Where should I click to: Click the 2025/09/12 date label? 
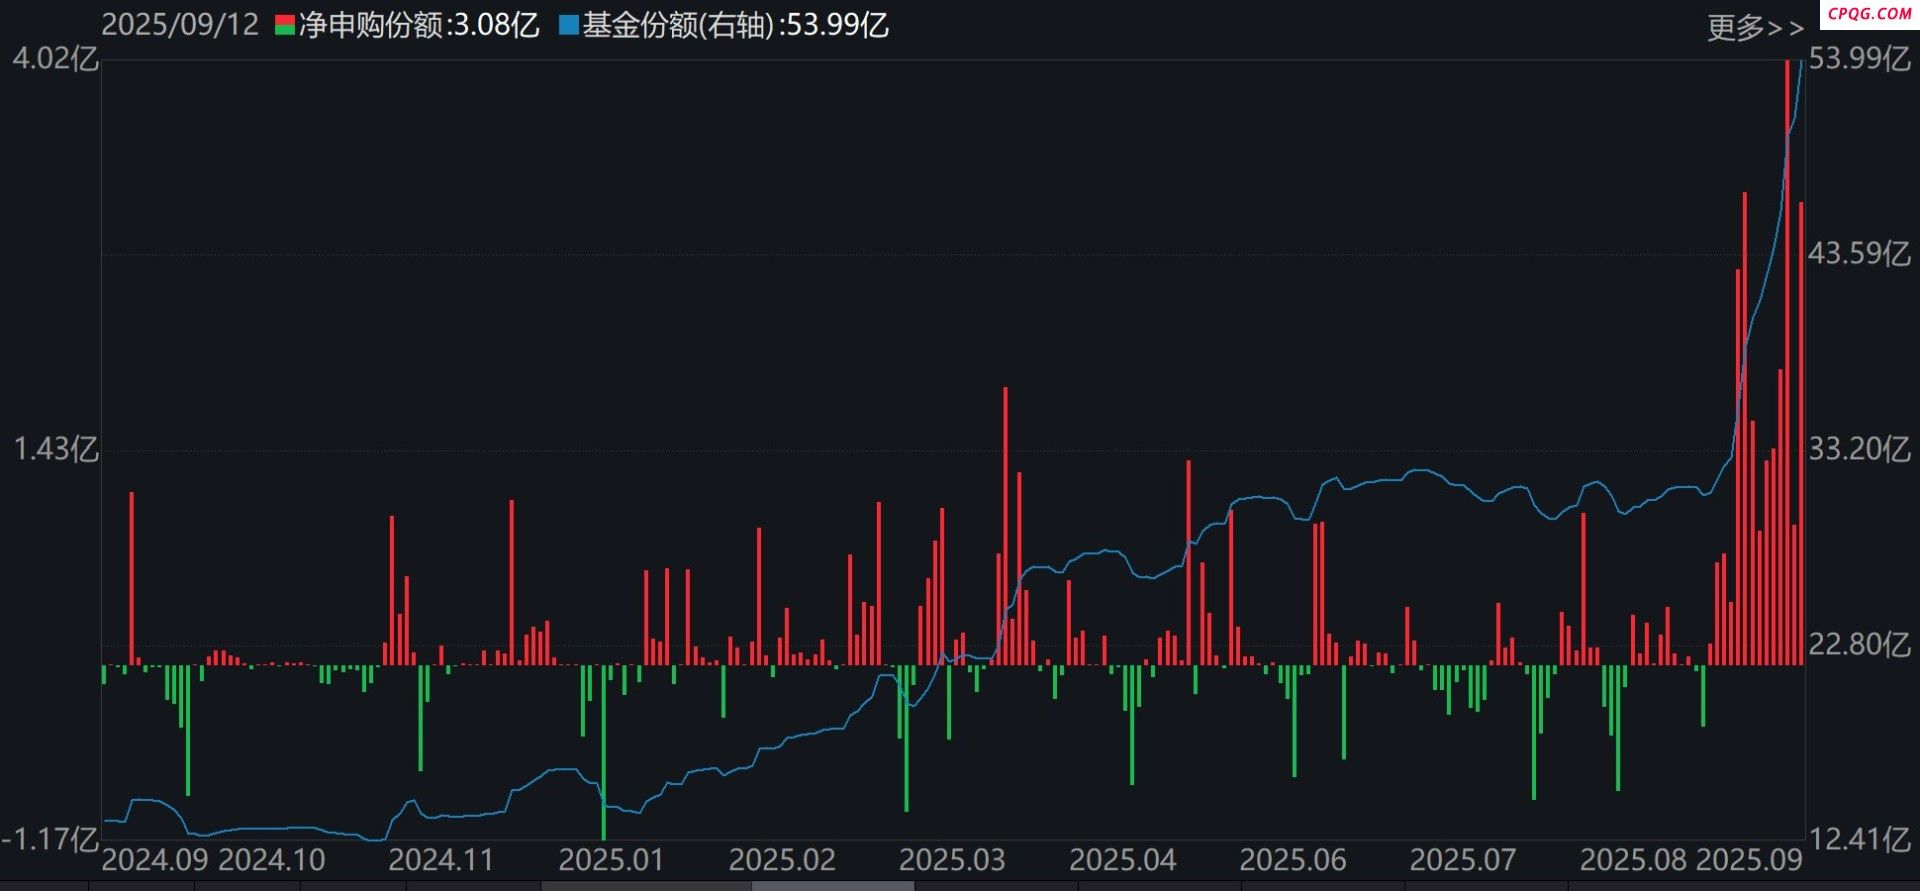click(x=180, y=25)
